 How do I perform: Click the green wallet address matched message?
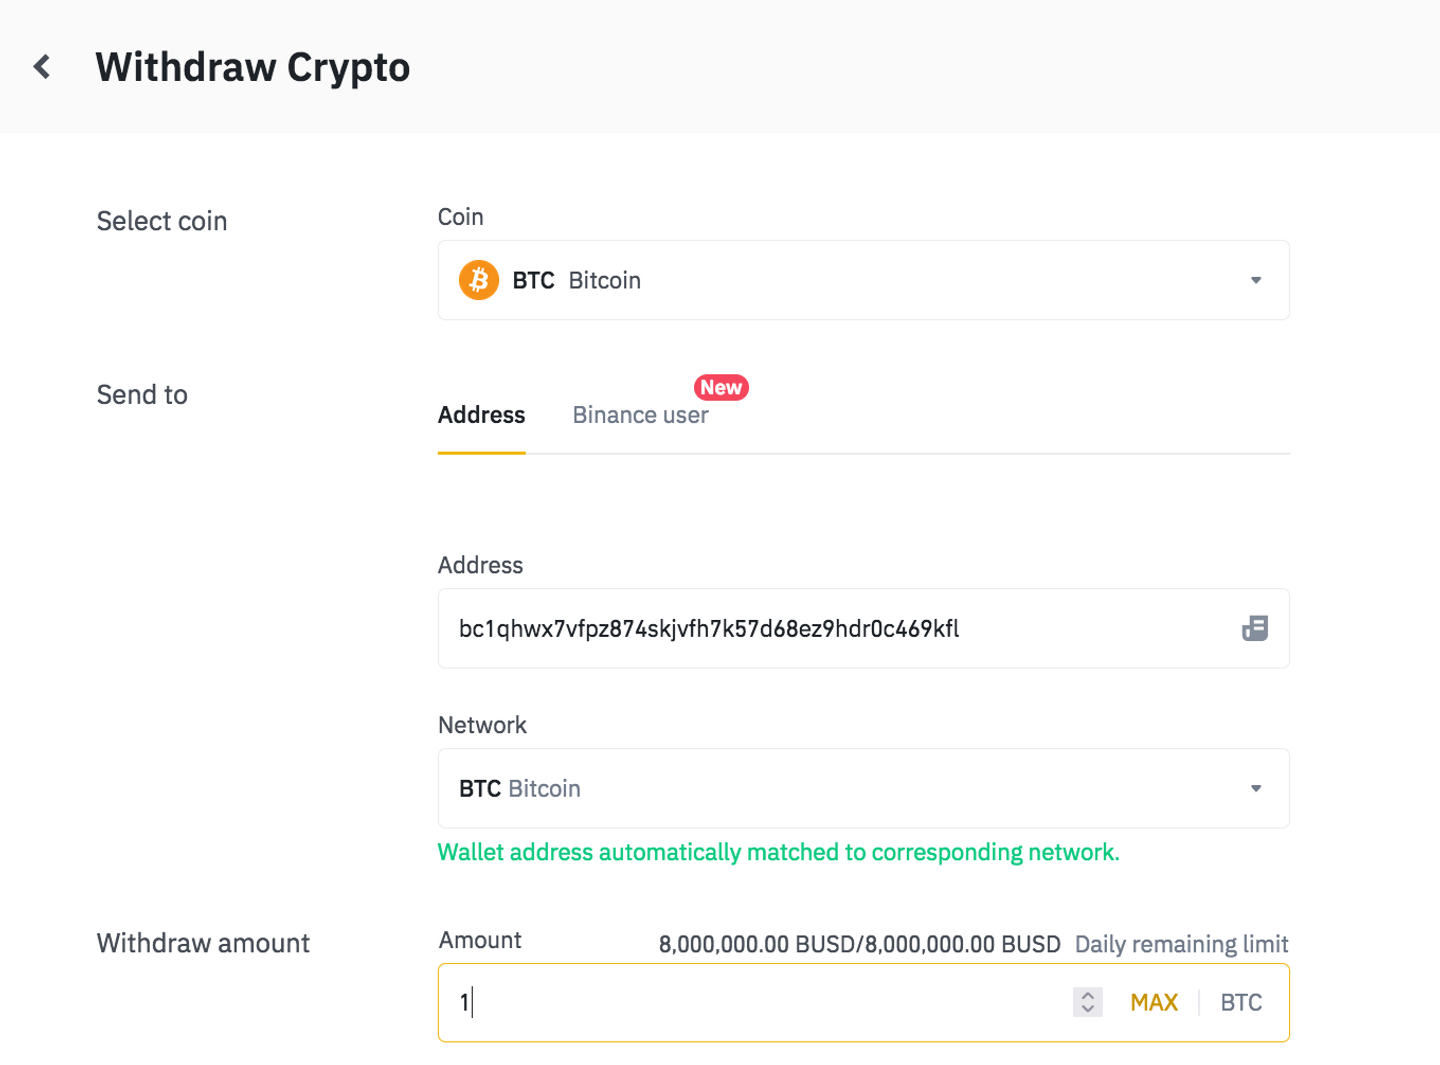pyautogui.click(x=778, y=852)
